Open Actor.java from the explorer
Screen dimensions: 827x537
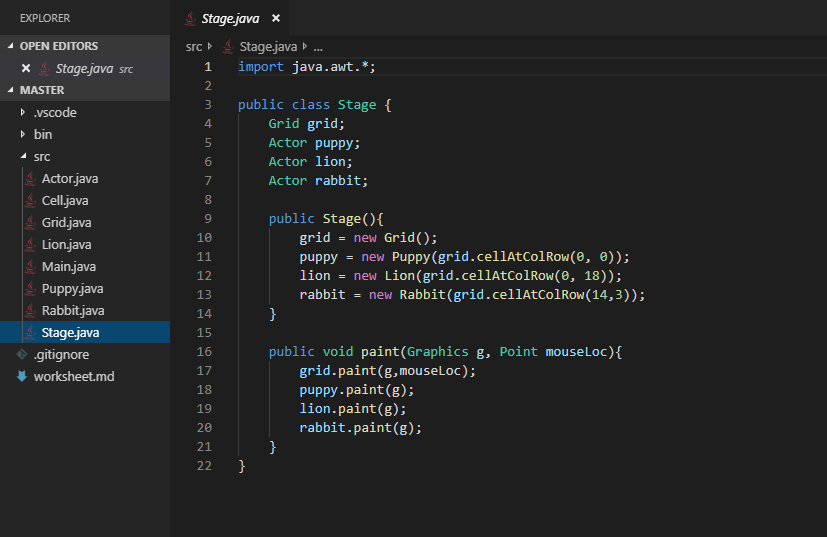point(70,179)
